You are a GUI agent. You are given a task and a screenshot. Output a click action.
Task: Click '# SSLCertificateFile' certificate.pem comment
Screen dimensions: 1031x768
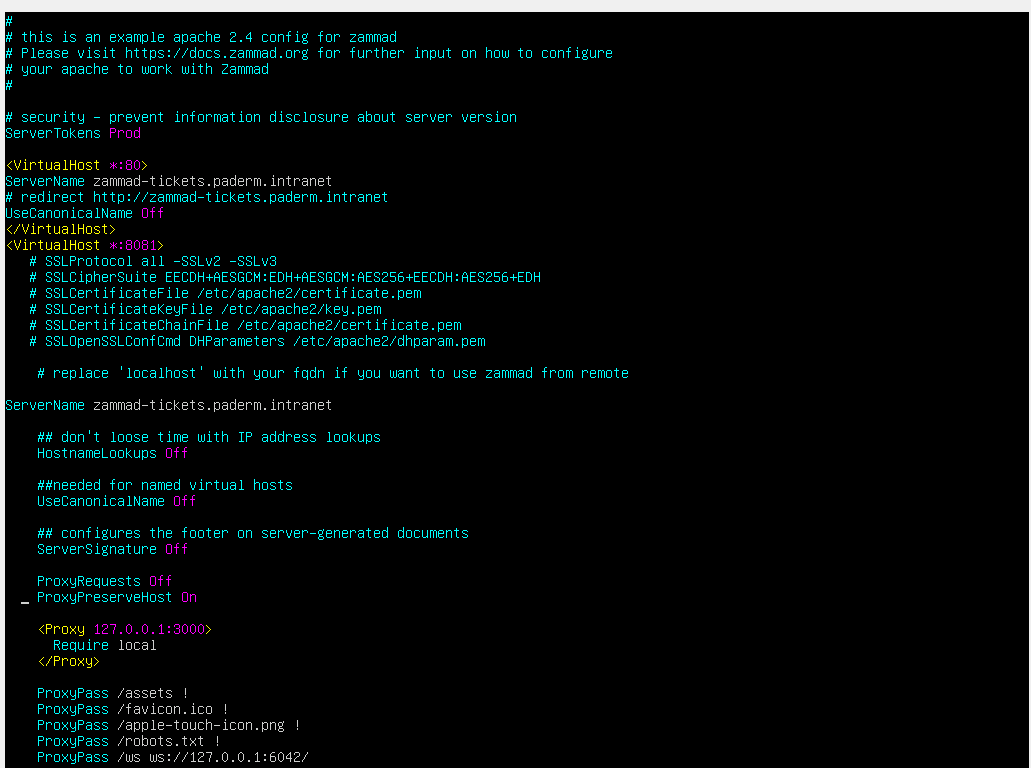[226, 293]
